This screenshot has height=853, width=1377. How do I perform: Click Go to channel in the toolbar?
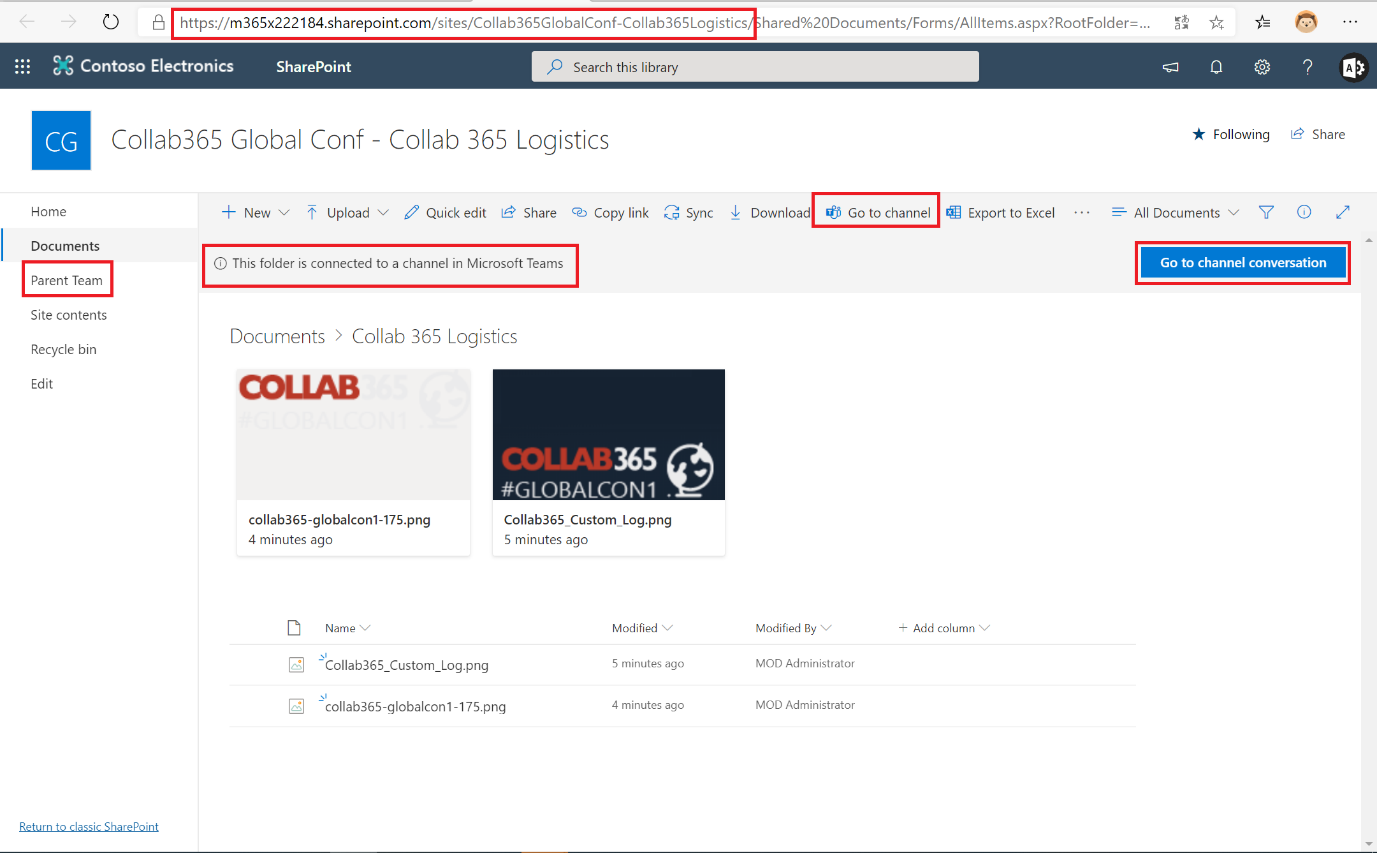click(x=877, y=212)
